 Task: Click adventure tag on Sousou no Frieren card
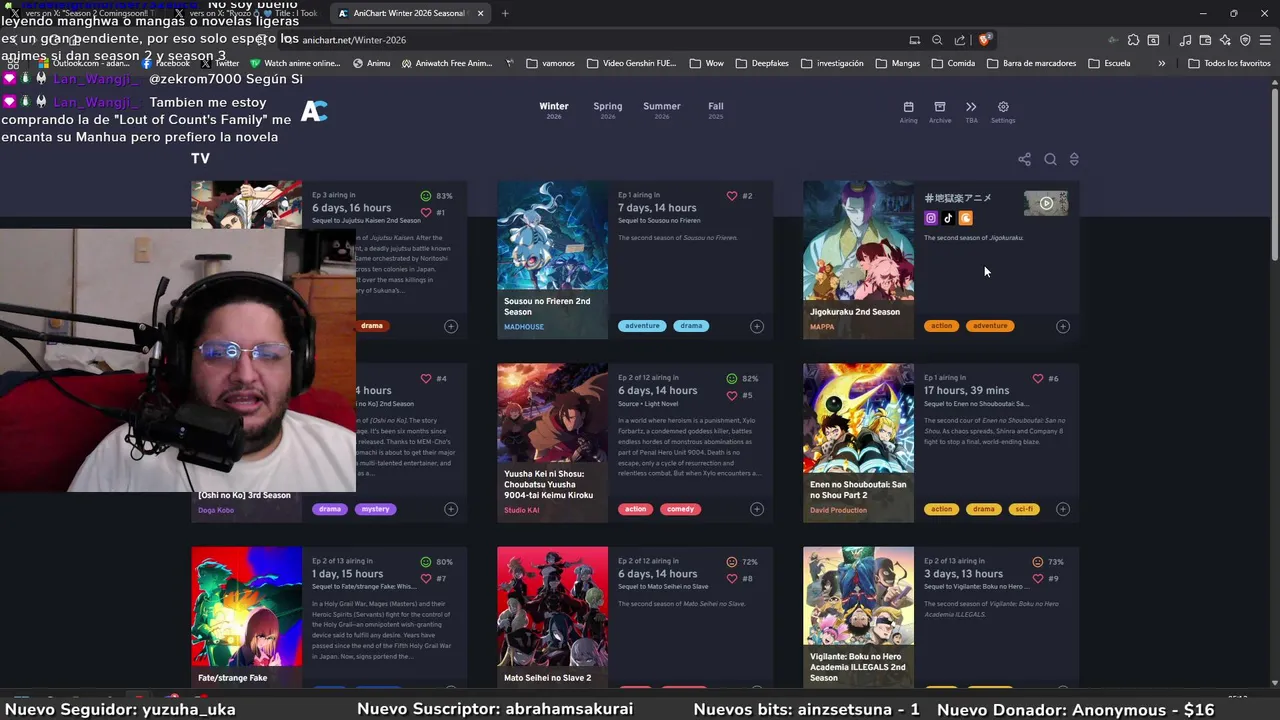[x=642, y=326]
